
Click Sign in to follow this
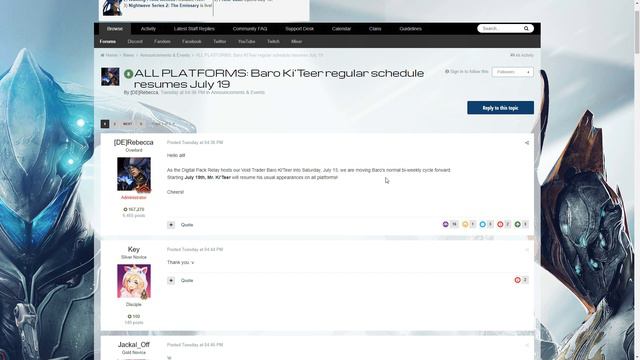(467, 71)
